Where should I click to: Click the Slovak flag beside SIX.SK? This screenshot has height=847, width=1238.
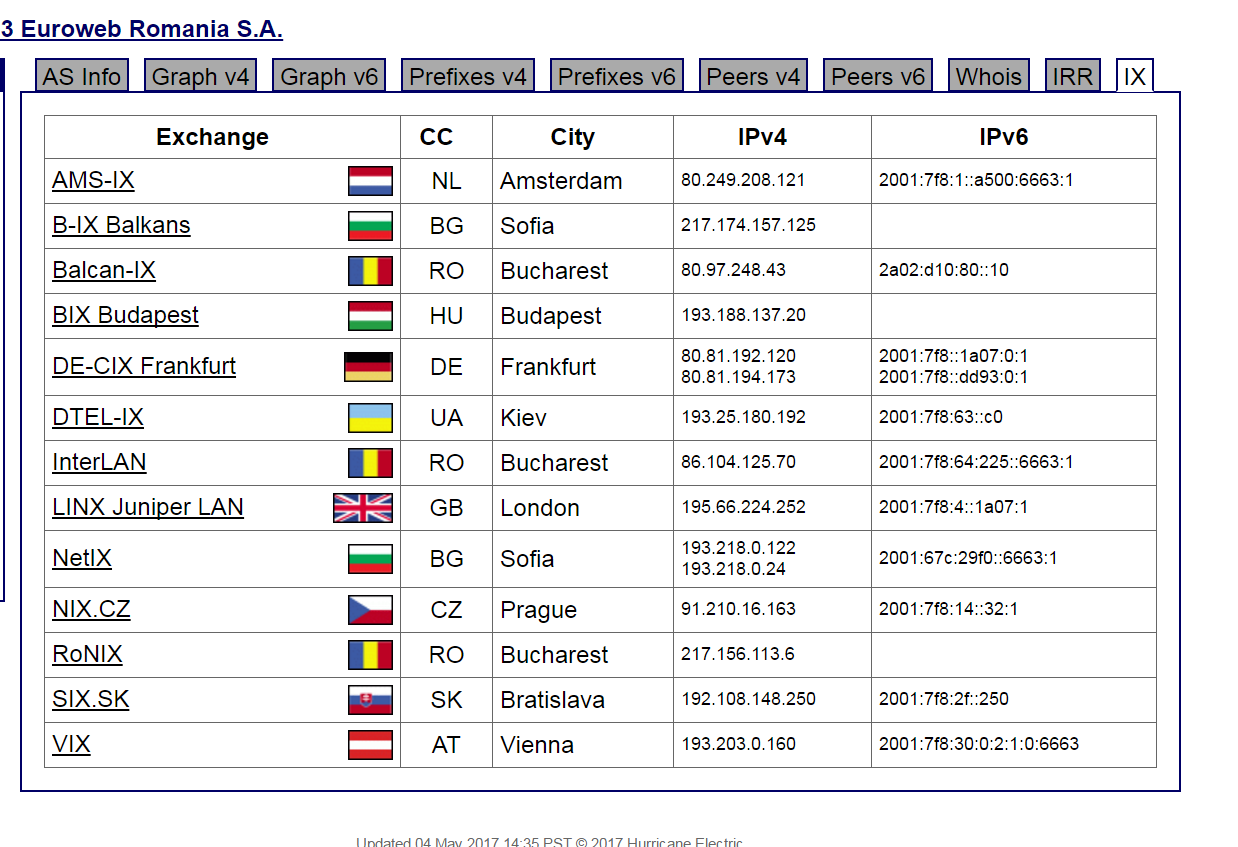[370, 700]
